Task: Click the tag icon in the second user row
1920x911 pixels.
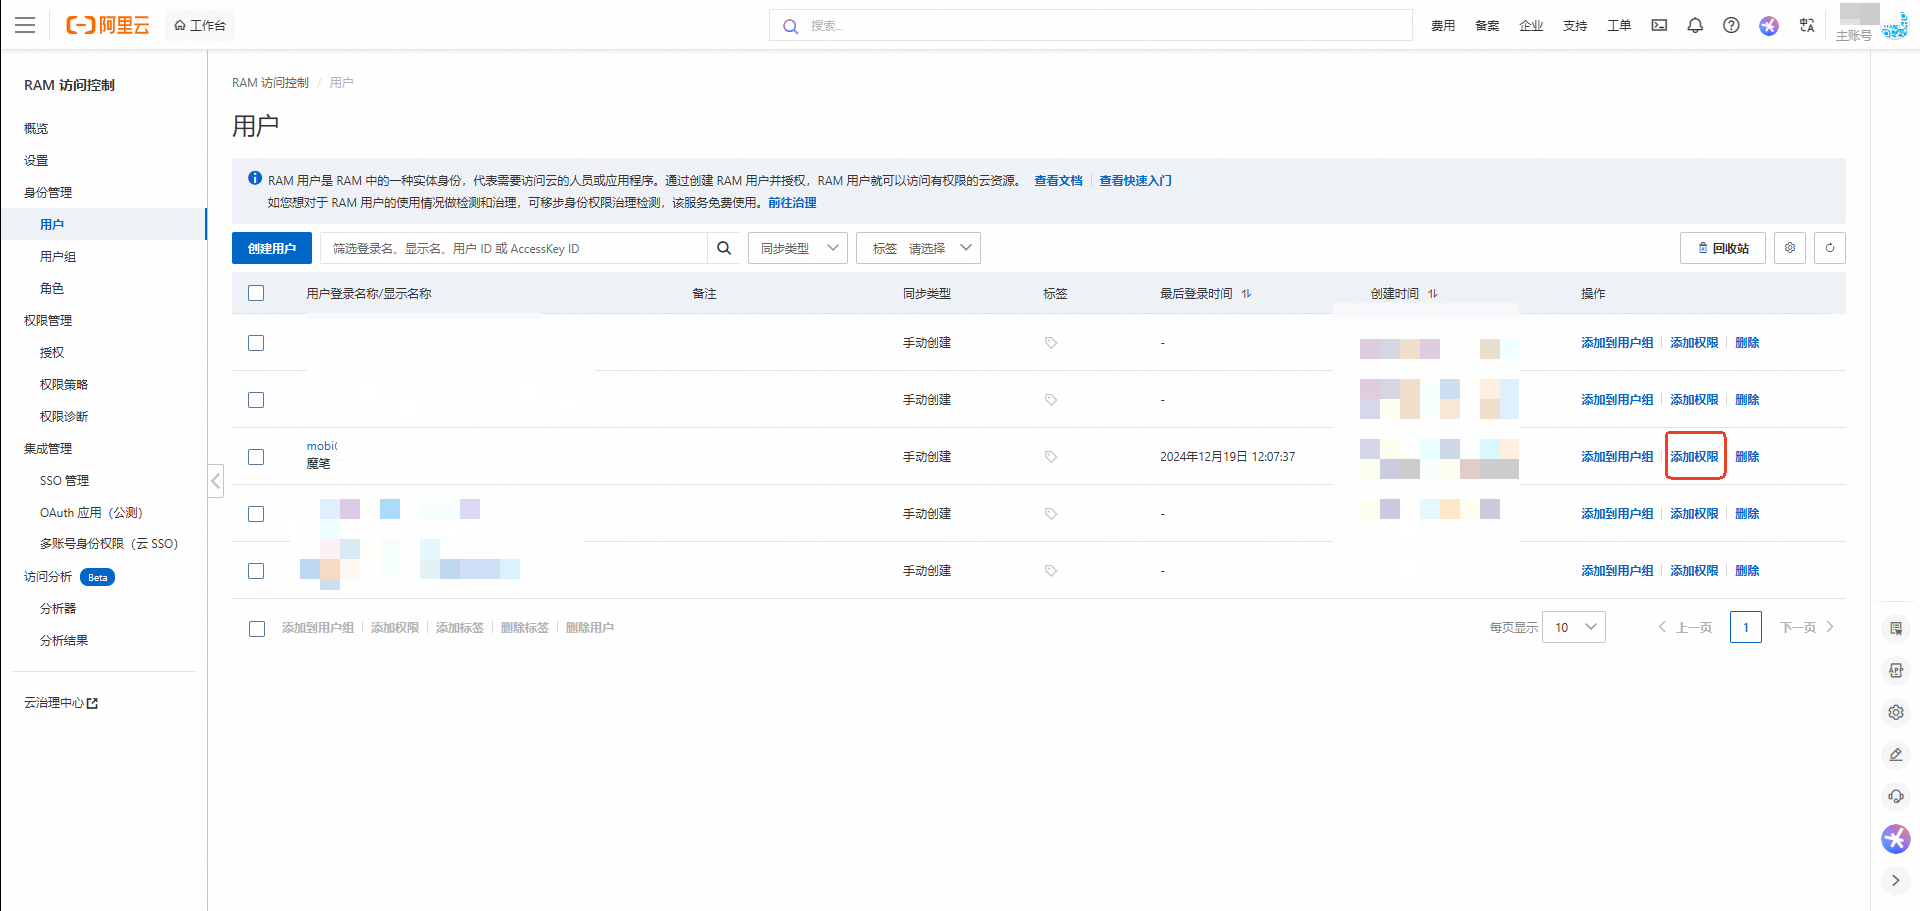Action: pos(1051,400)
